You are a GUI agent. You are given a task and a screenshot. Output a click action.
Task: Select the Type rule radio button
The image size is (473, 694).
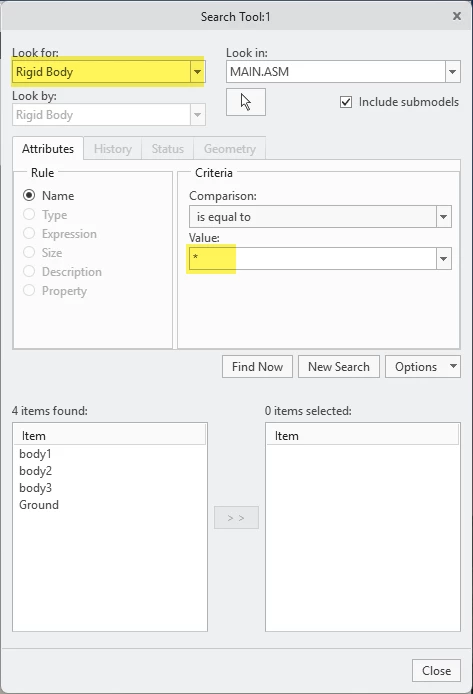(x=29, y=214)
